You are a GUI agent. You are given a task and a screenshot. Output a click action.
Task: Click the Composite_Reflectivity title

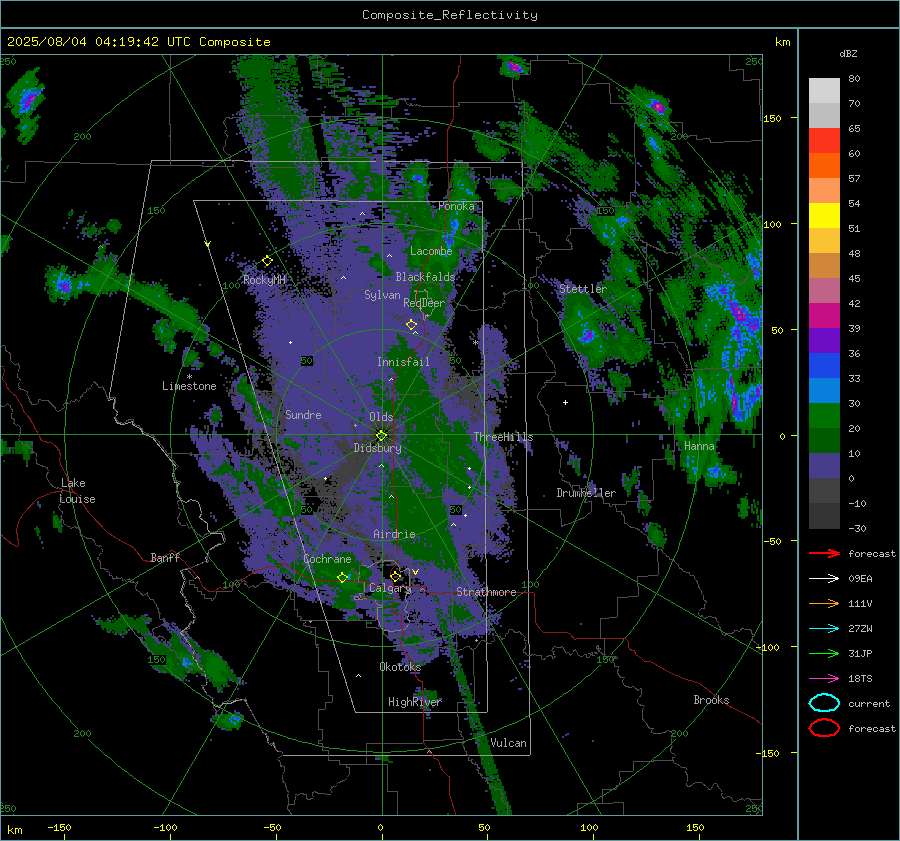click(449, 15)
